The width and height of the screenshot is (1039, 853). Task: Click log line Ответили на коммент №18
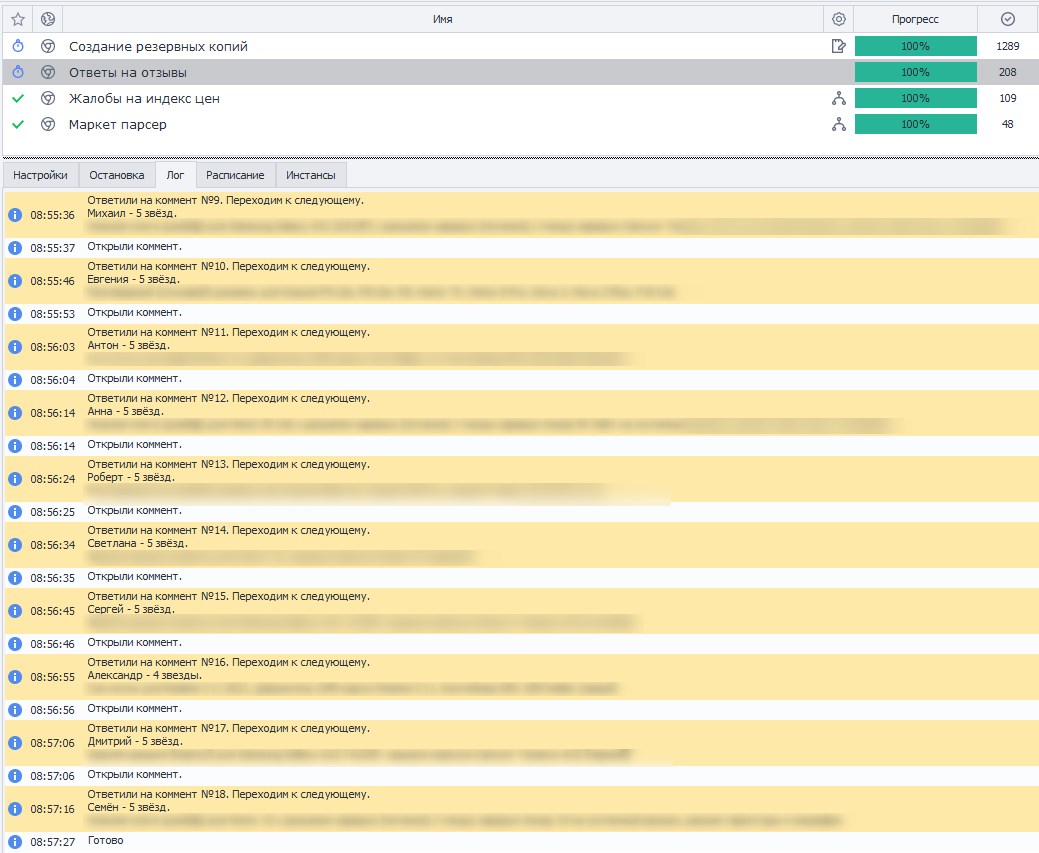click(229, 794)
